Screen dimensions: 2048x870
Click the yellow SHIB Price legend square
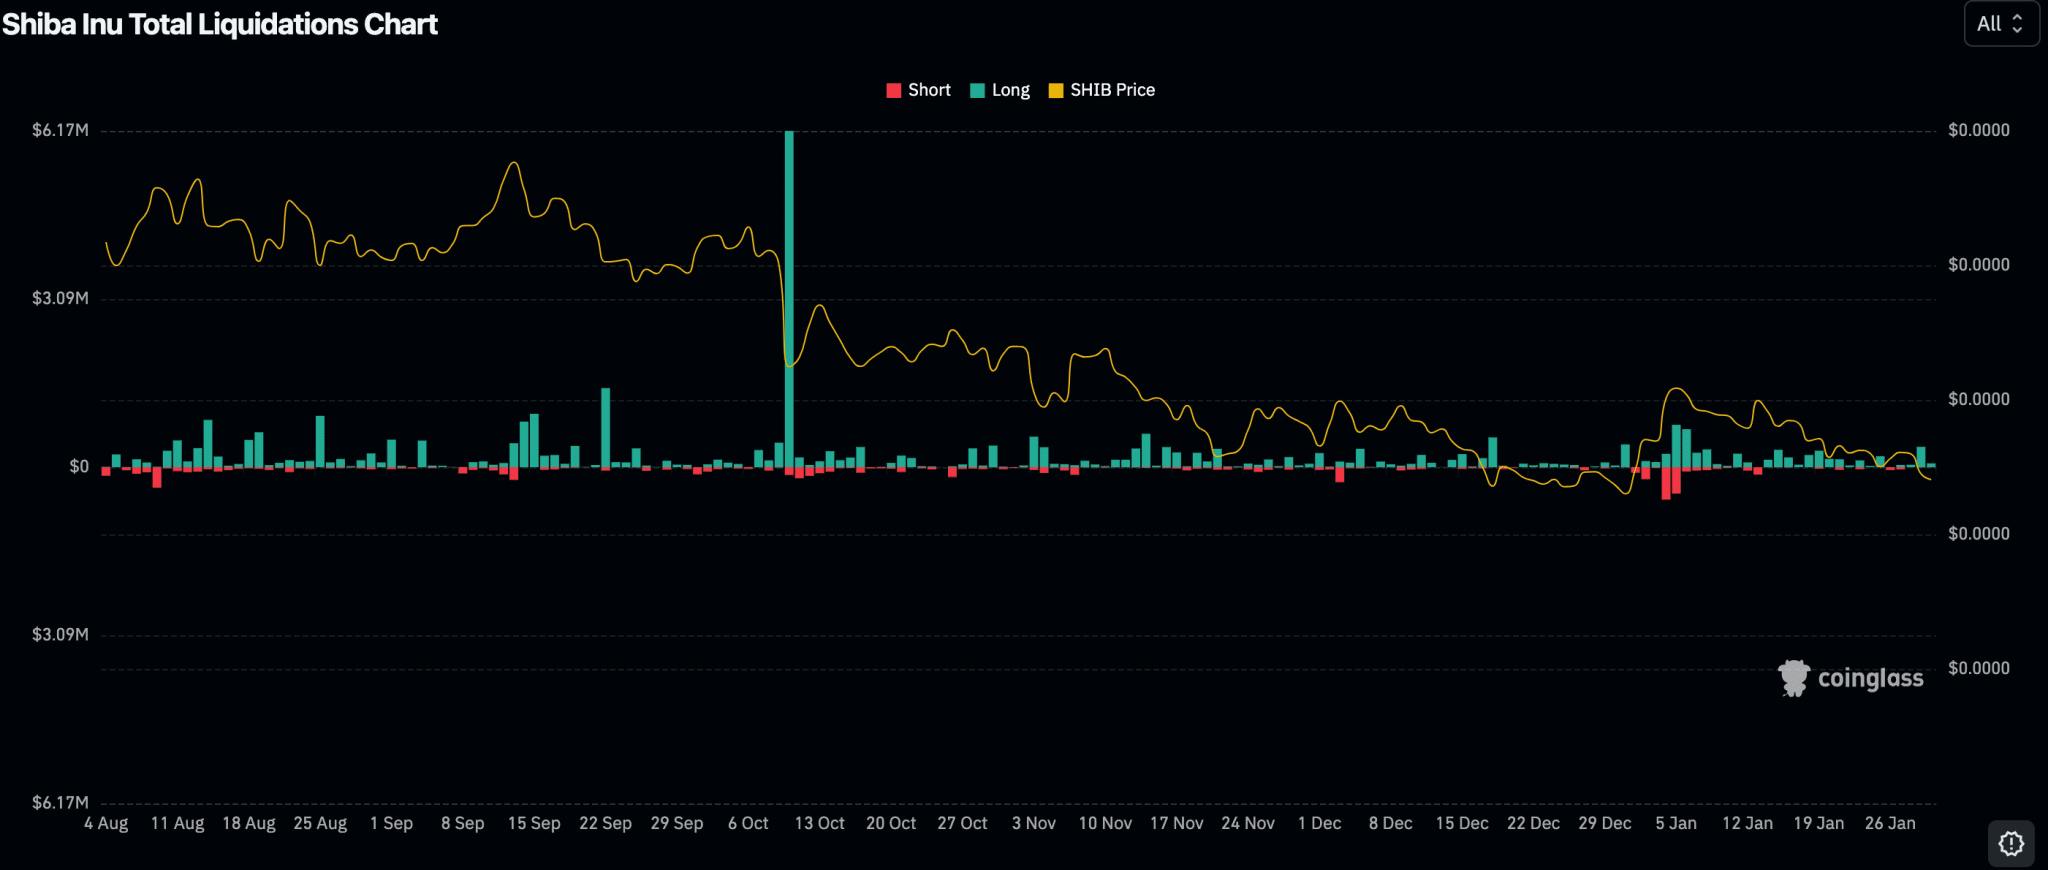tap(1056, 91)
